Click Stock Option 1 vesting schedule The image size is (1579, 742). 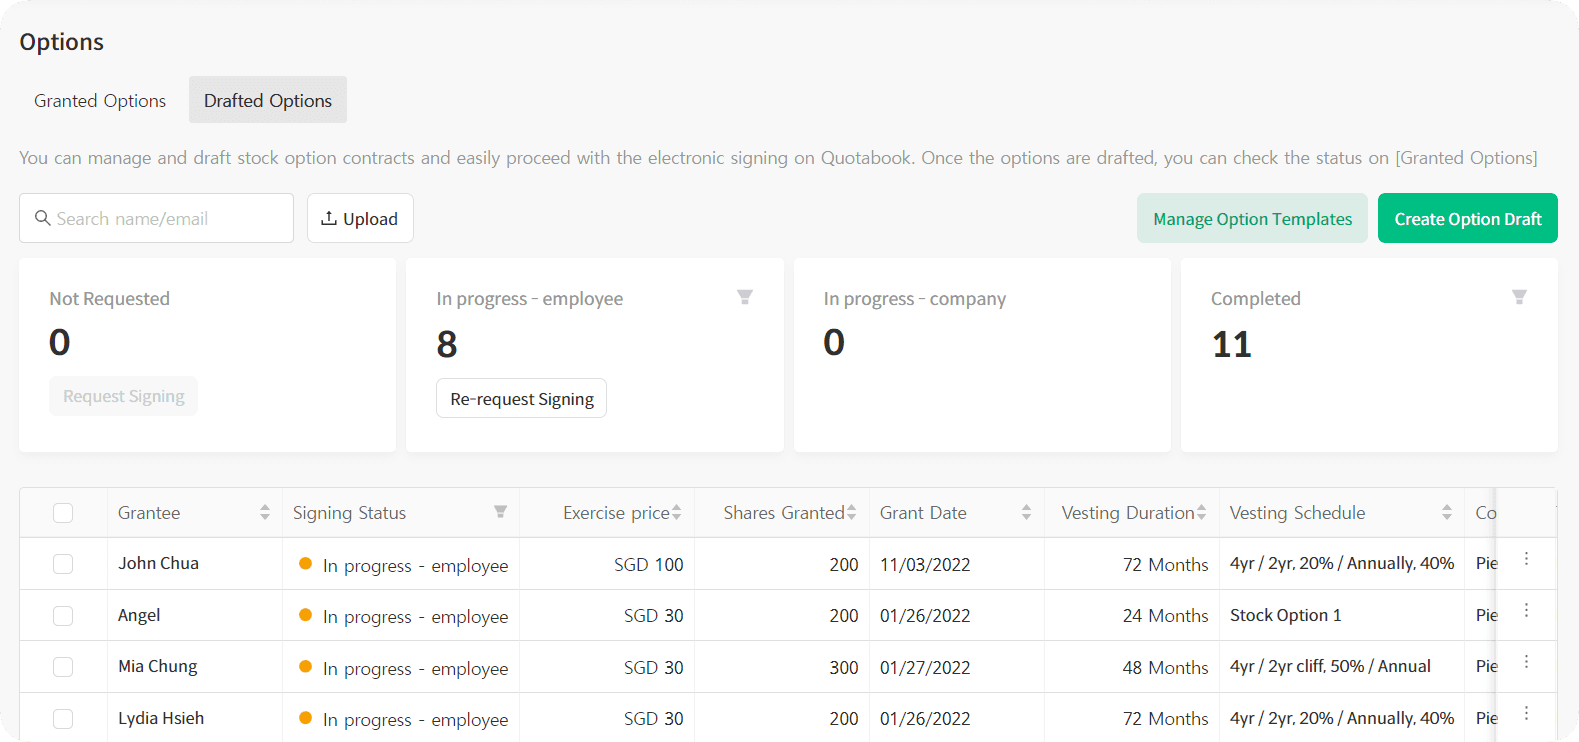tap(1285, 615)
